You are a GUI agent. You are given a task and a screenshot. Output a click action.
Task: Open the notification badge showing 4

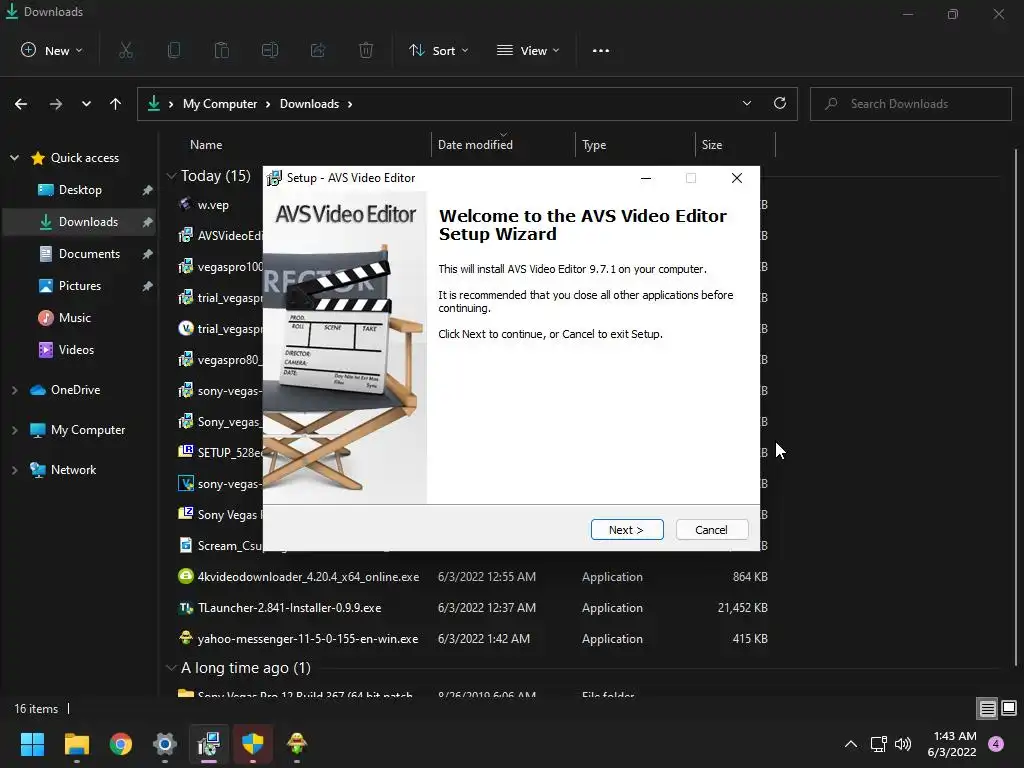[996, 744]
